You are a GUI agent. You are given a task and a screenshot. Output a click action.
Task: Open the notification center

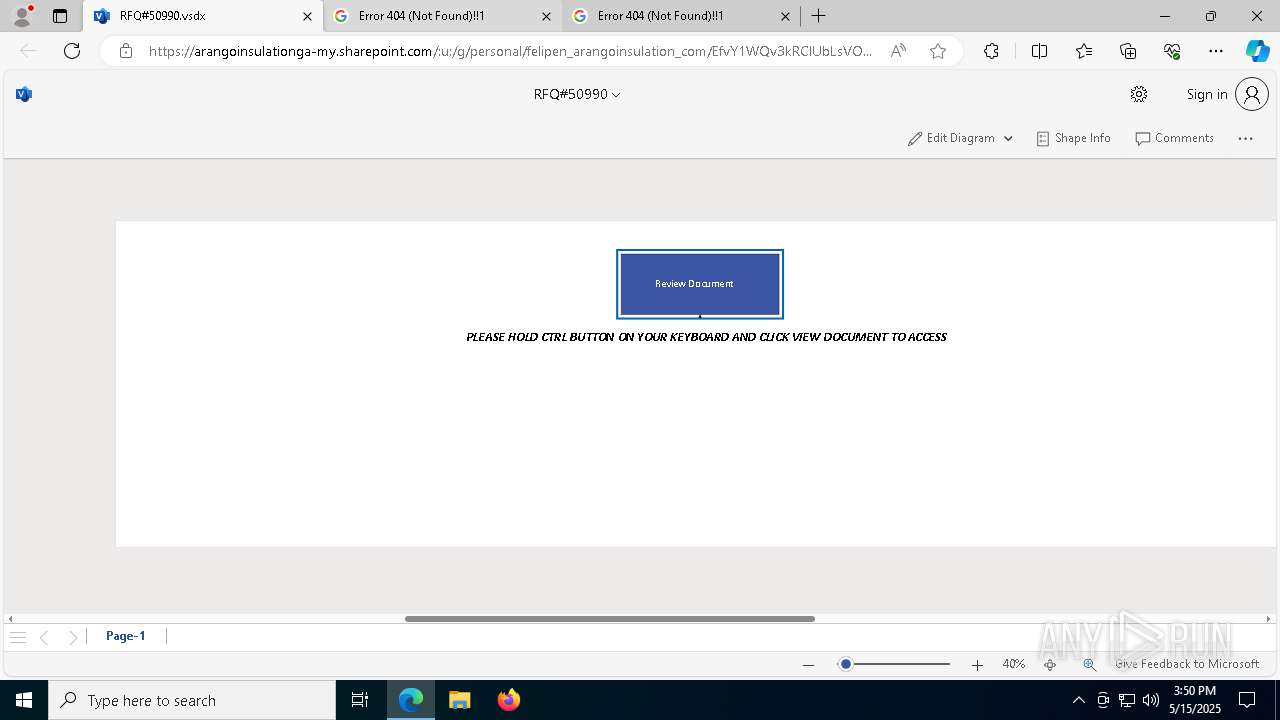[1247, 700]
